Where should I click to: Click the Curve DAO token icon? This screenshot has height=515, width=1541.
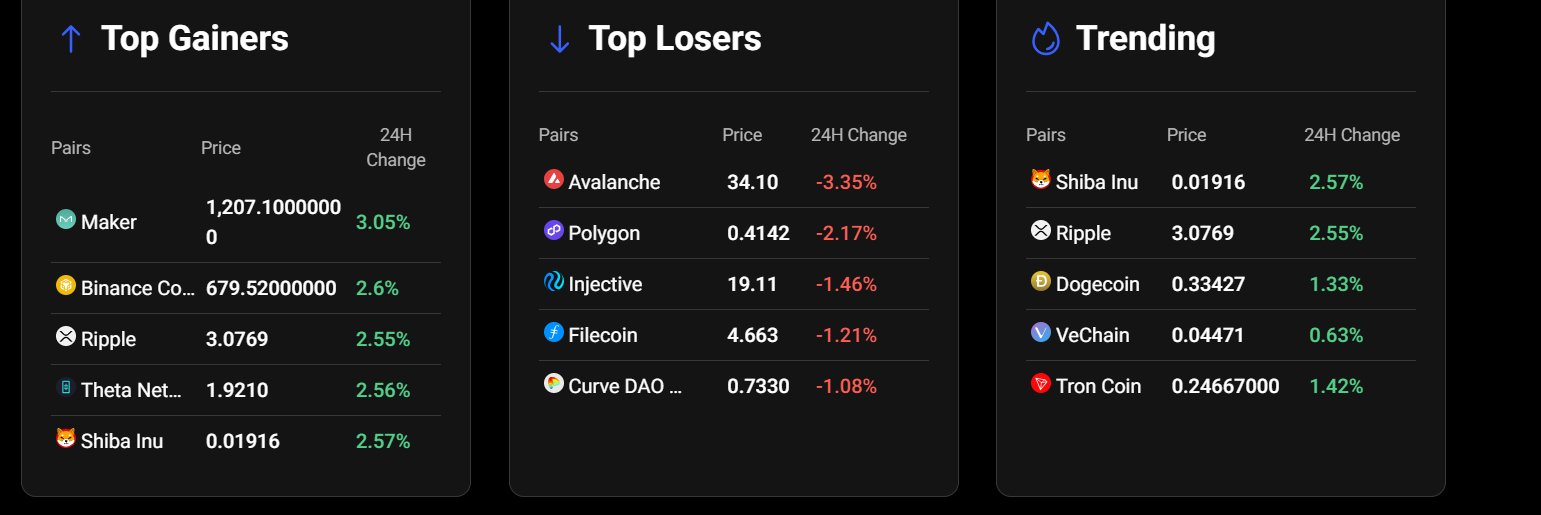[553, 383]
